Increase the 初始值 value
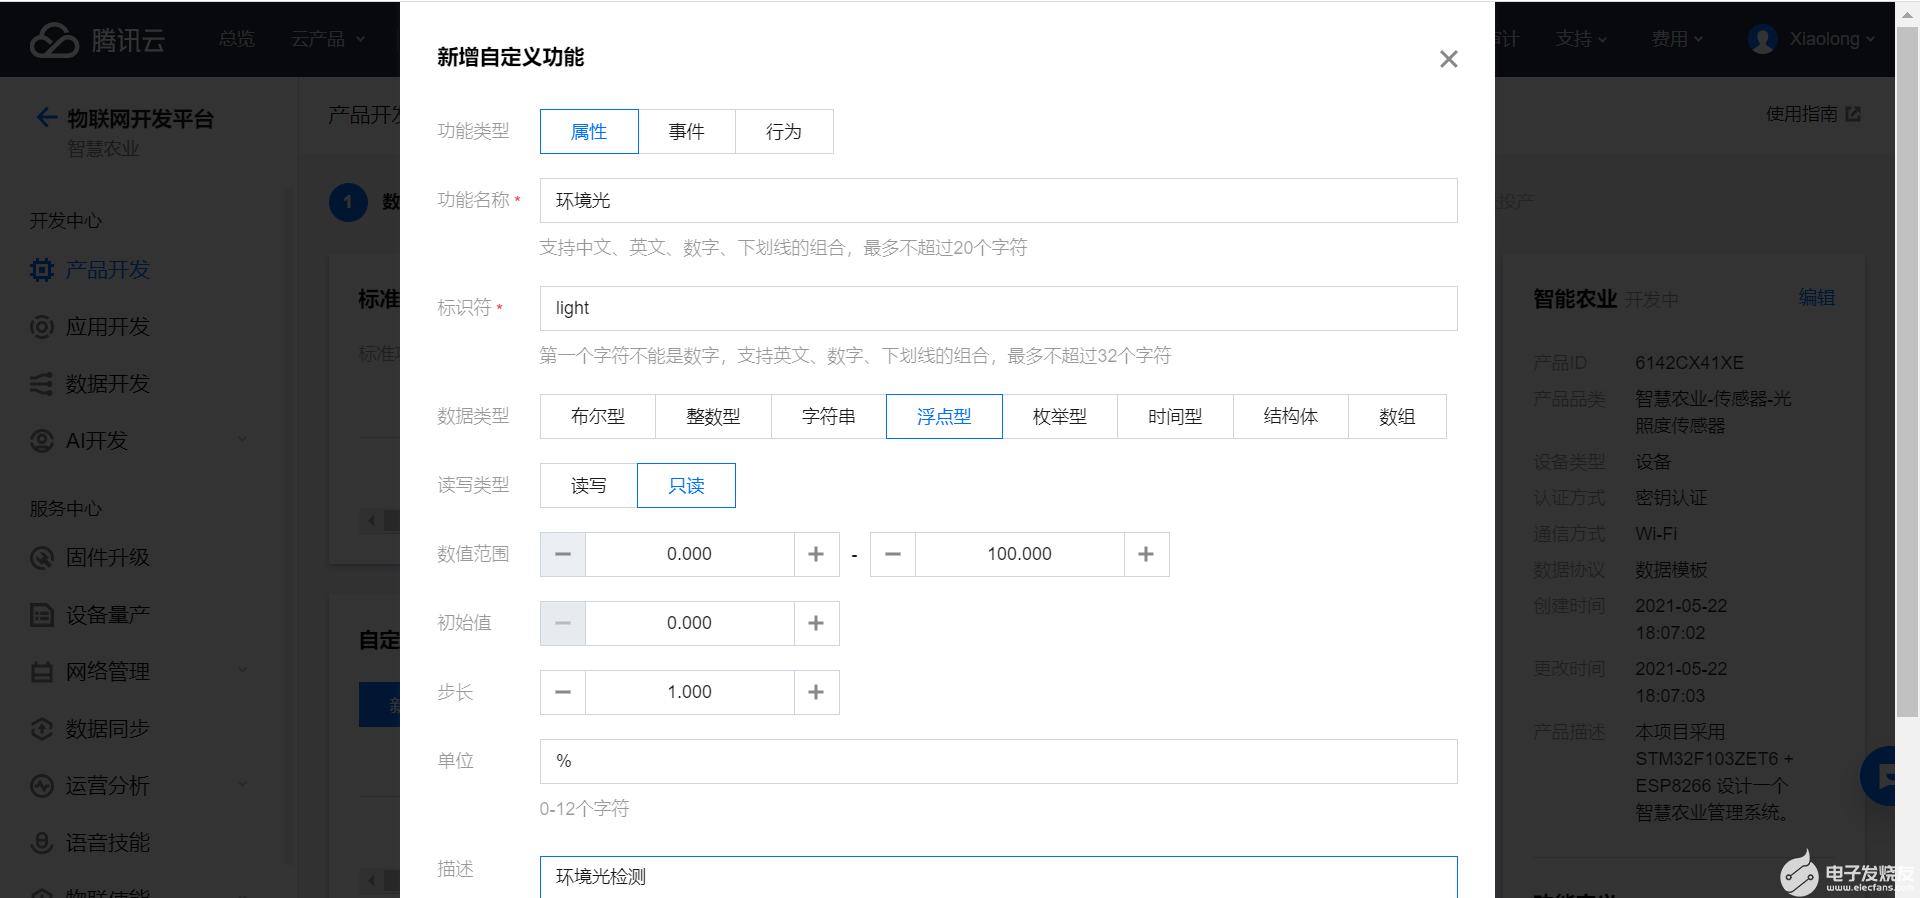This screenshot has width=1920, height=898. click(x=816, y=623)
